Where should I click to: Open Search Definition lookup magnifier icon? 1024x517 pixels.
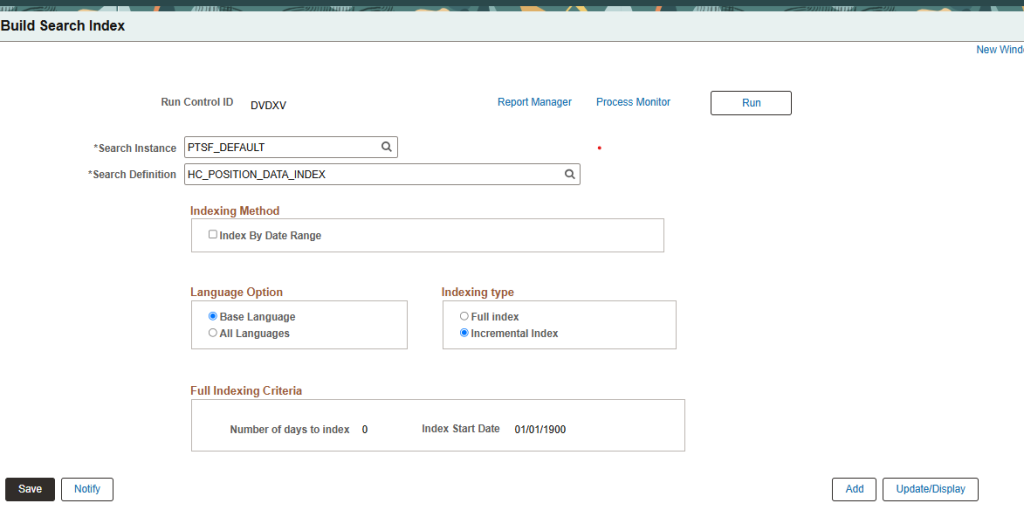(569, 174)
